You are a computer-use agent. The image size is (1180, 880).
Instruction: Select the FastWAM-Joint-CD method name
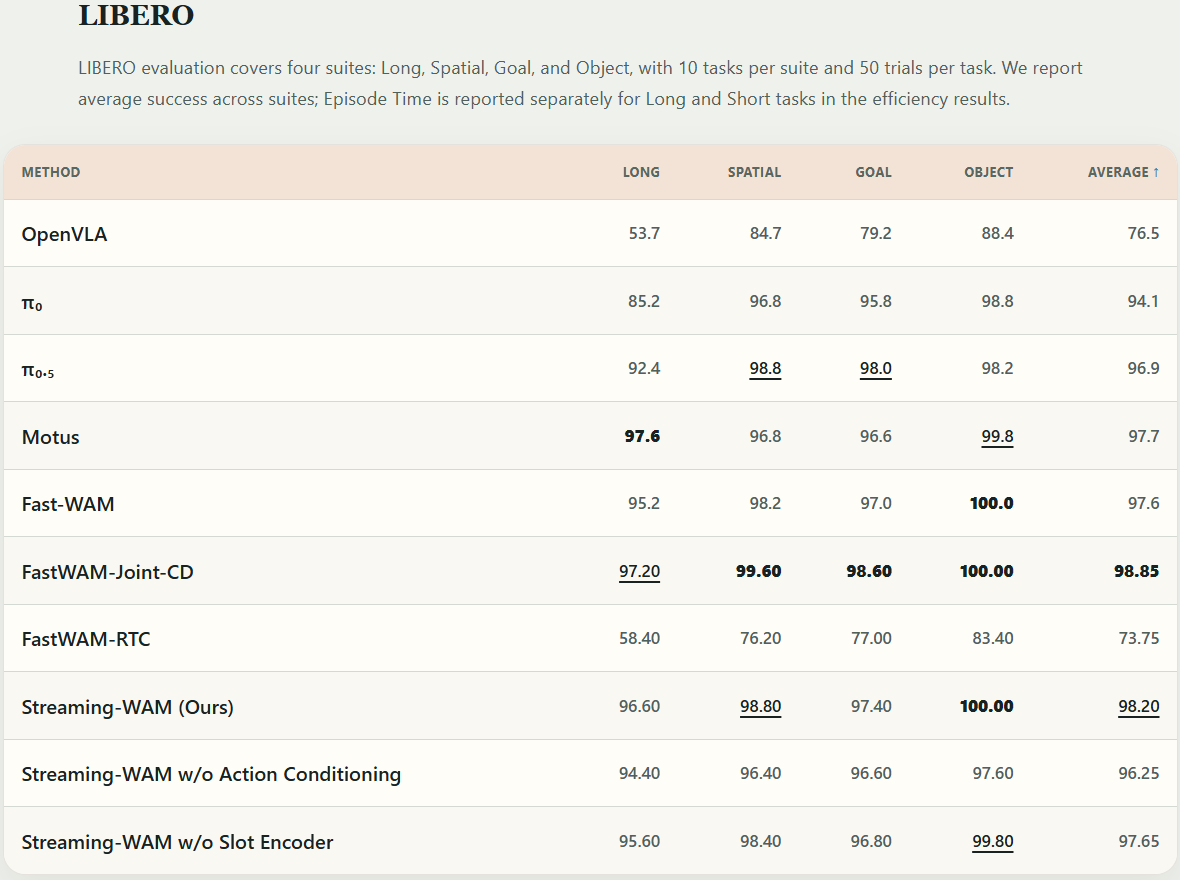click(x=108, y=572)
